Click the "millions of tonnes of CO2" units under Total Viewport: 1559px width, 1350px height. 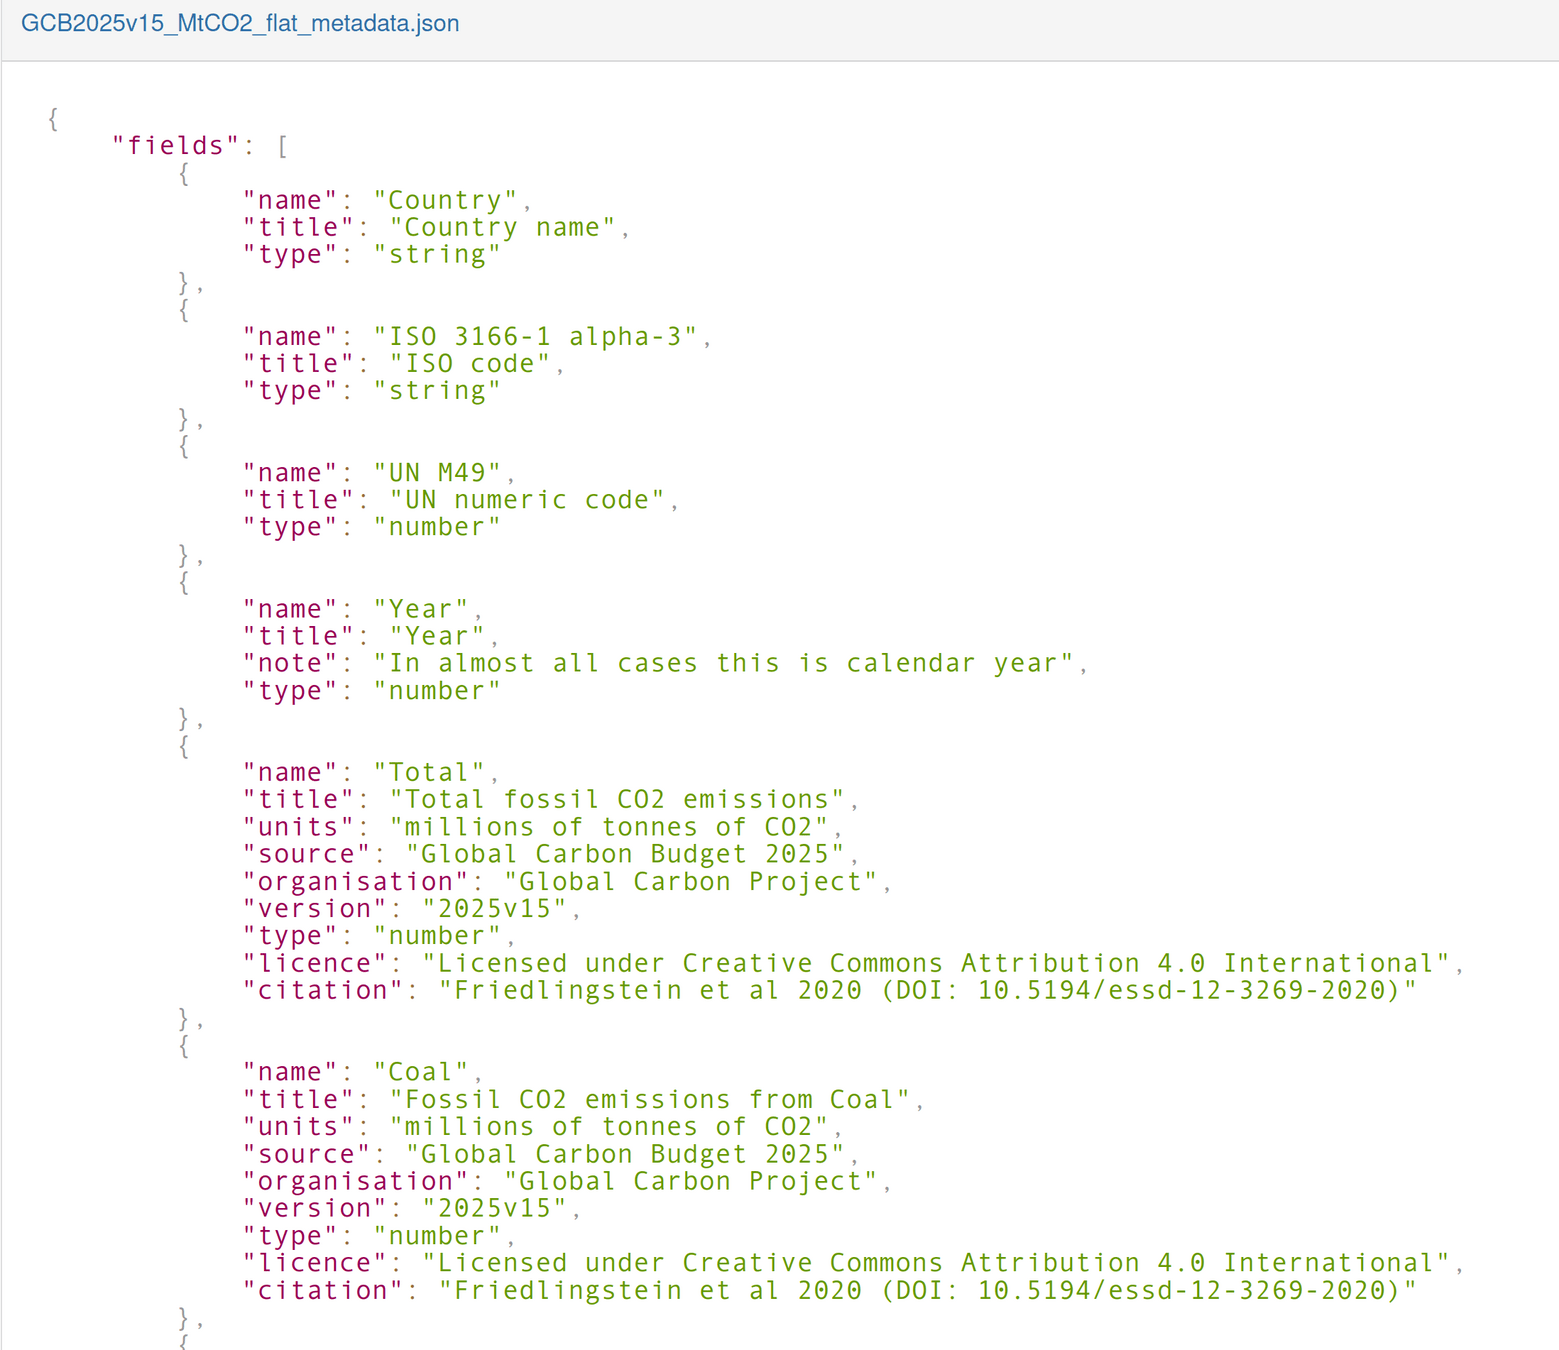(609, 827)
